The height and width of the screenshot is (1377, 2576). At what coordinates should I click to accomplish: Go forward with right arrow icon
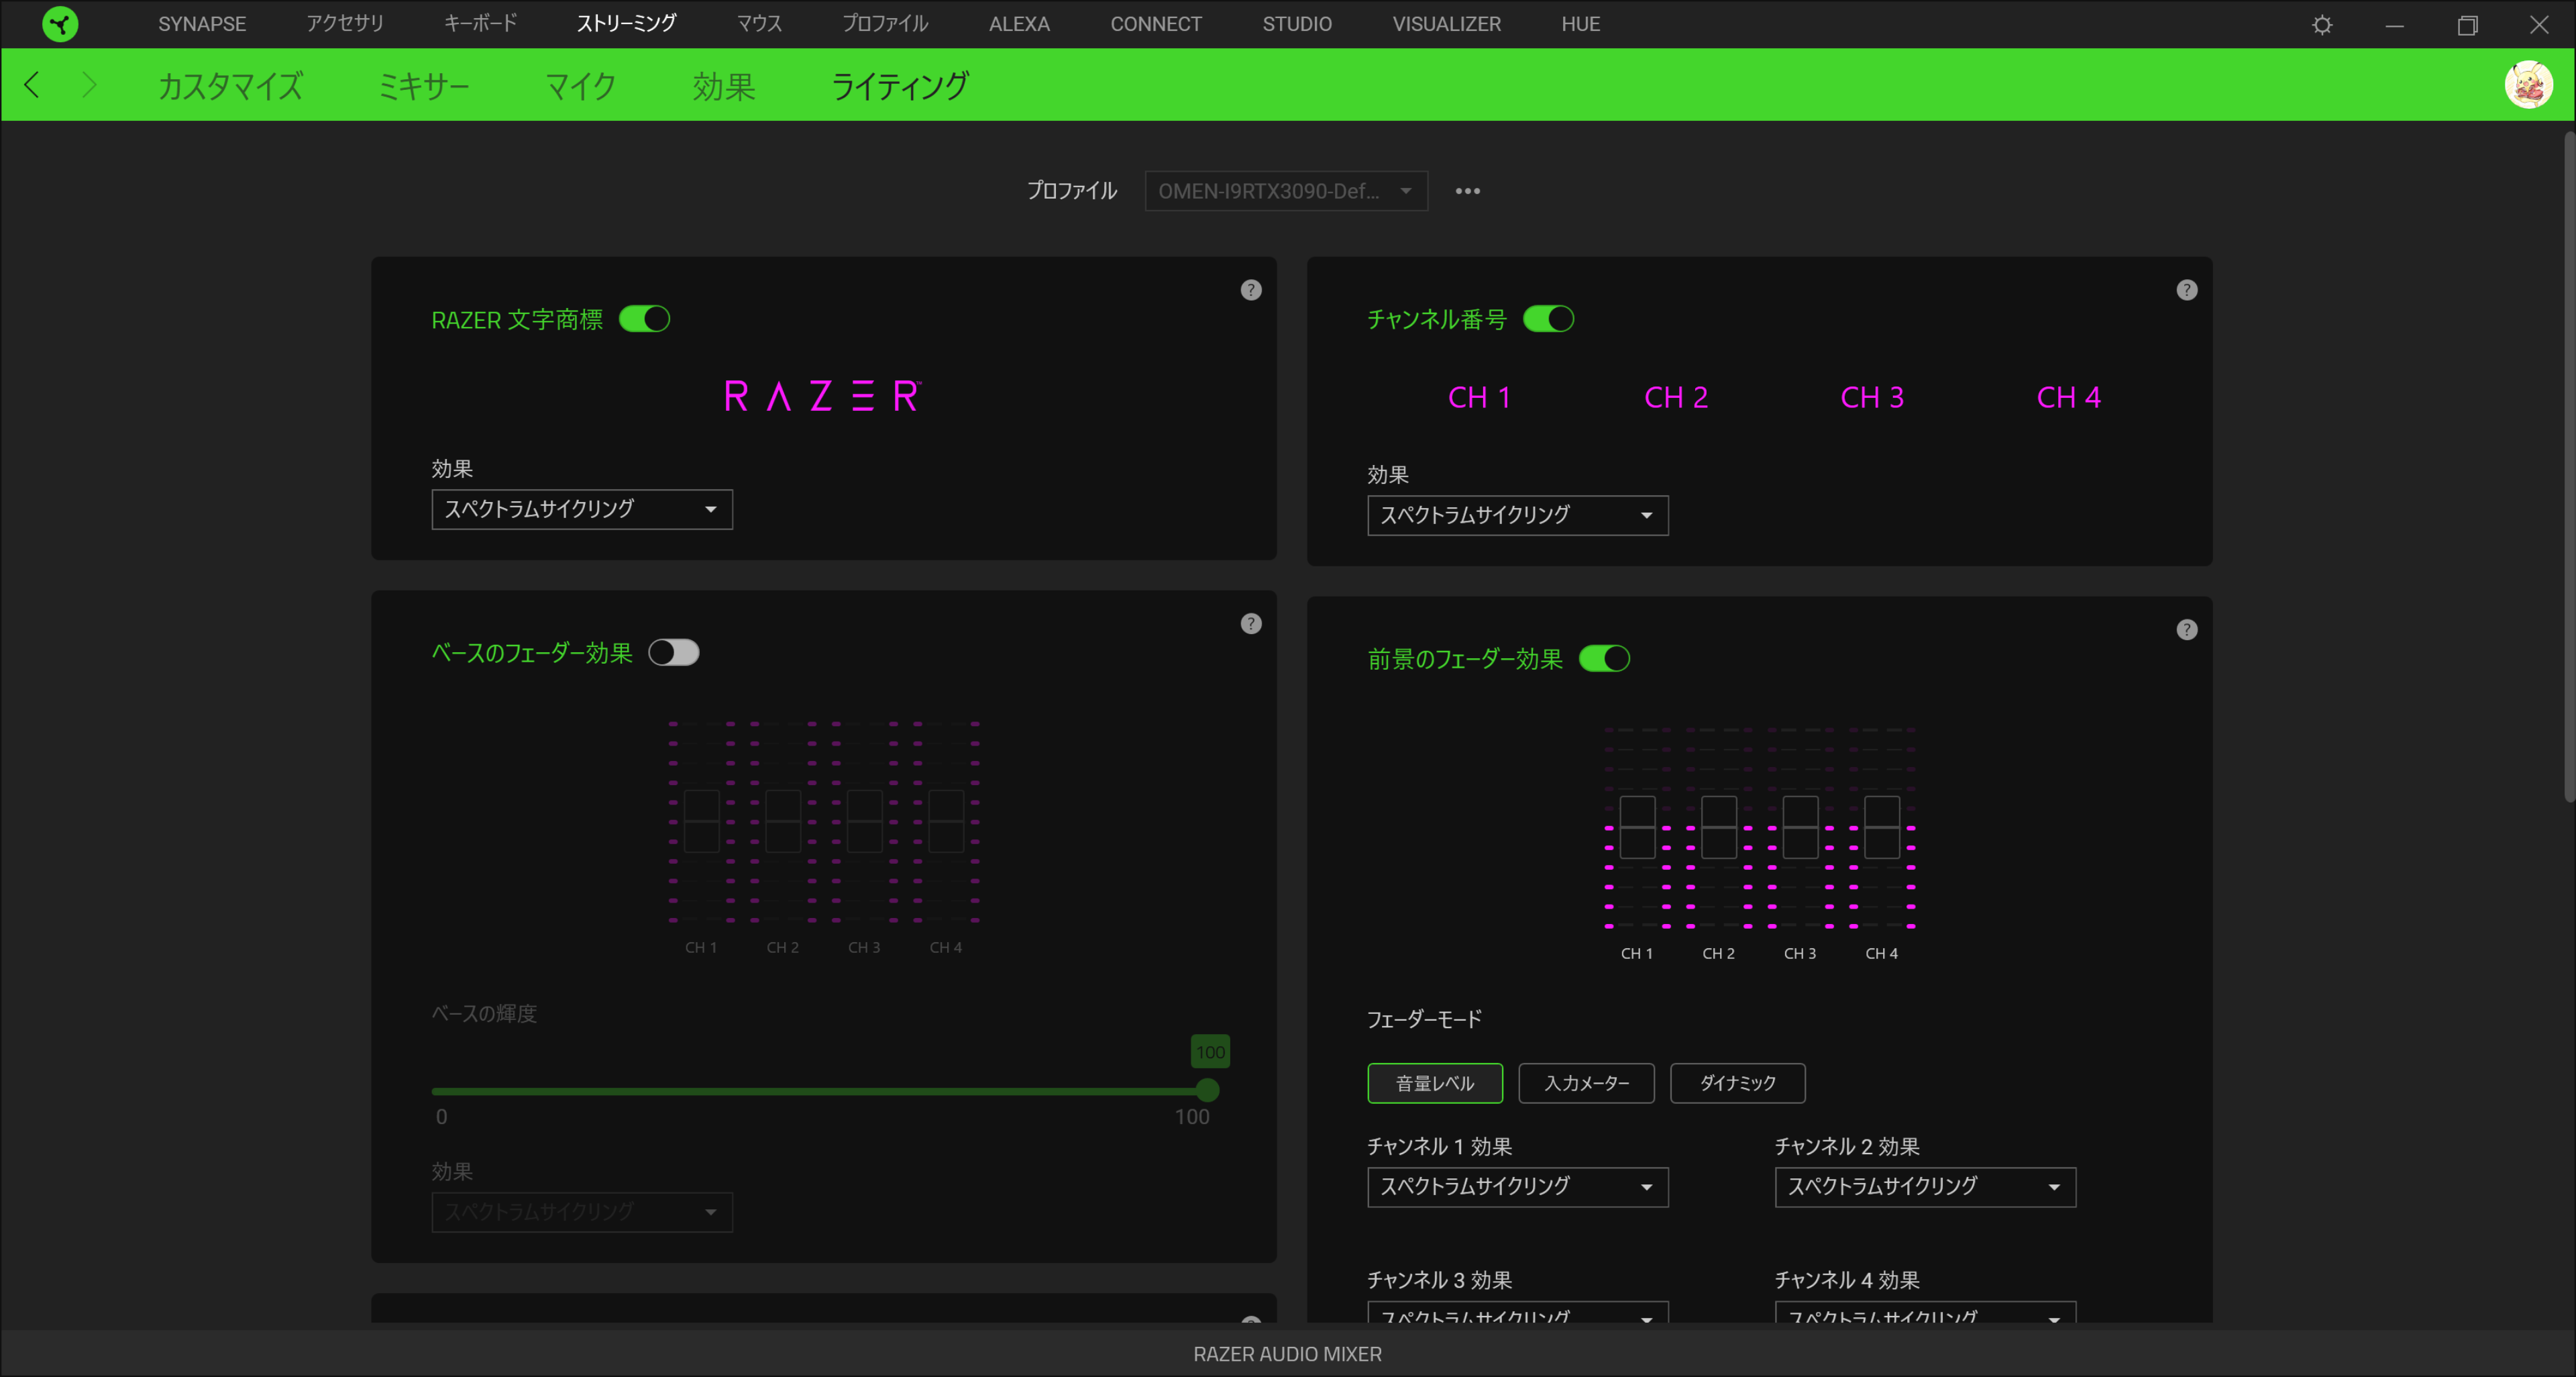click(89, 85)
